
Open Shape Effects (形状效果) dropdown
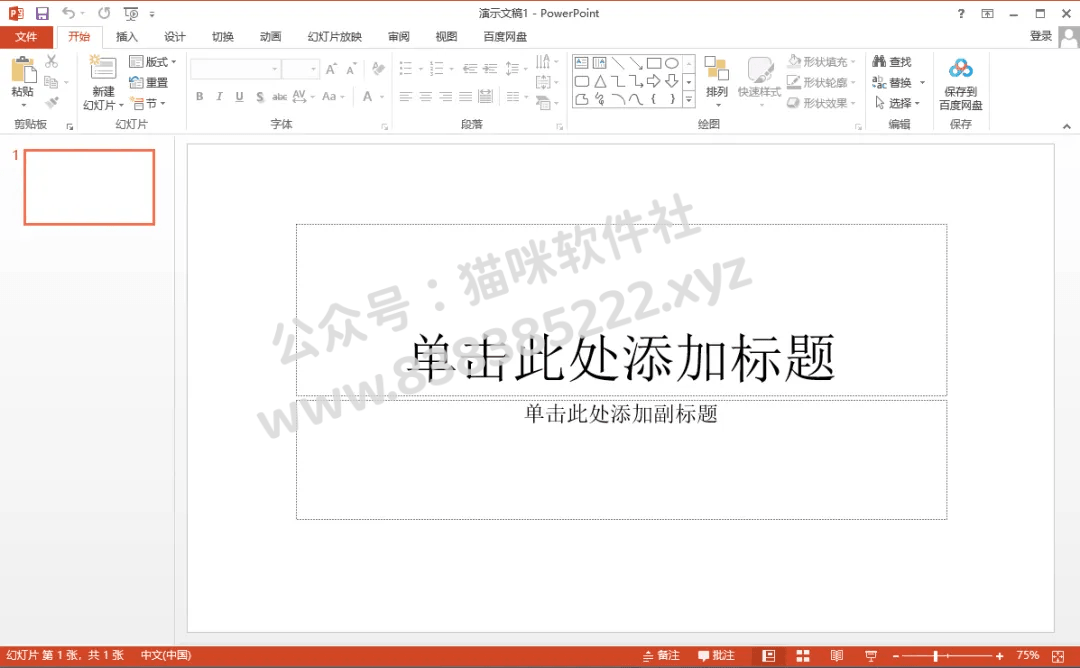(821, 103)
